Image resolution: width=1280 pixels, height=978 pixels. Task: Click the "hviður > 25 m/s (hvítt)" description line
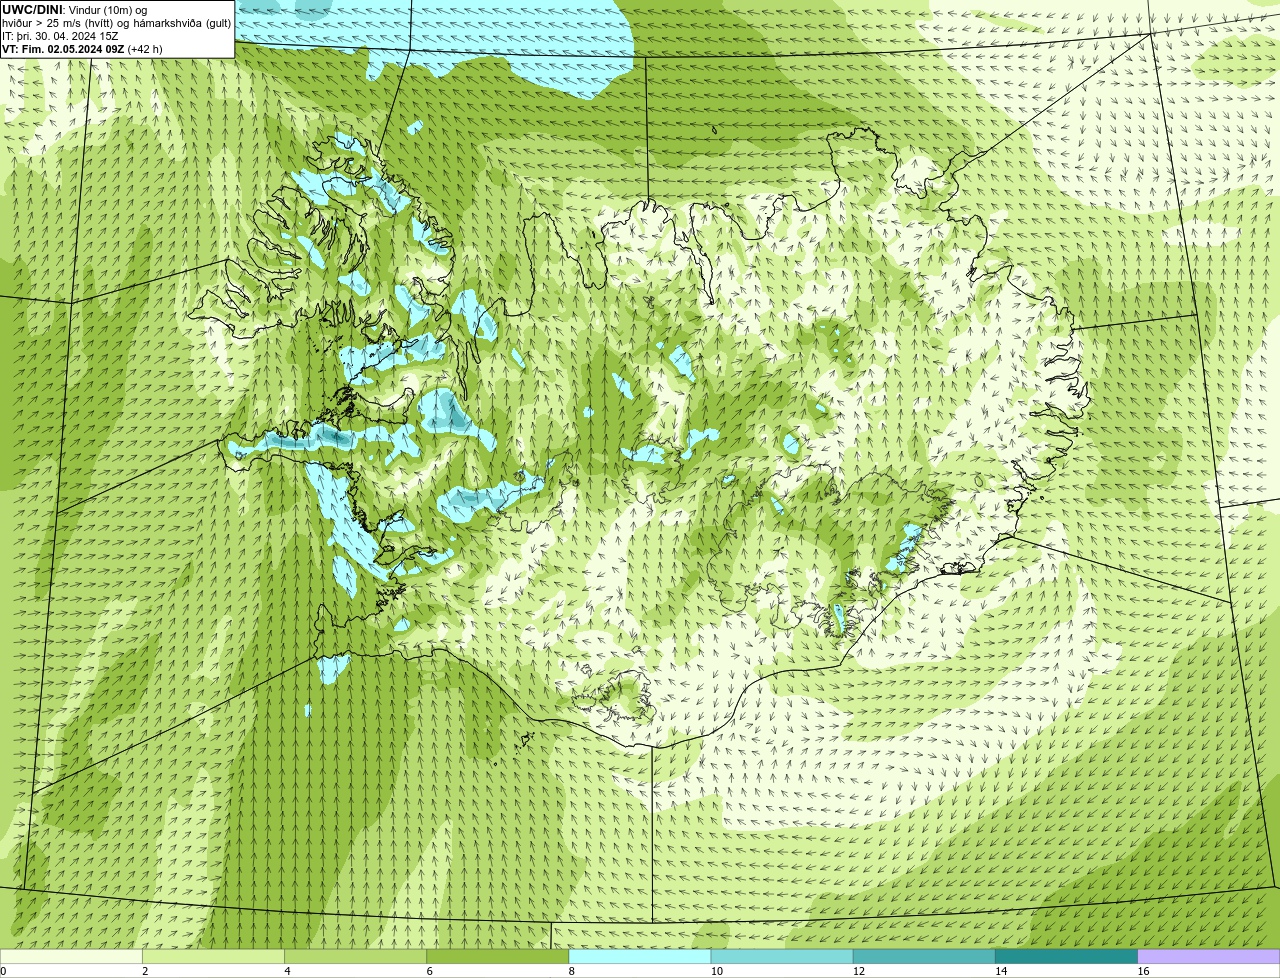(x=117, y=23)
